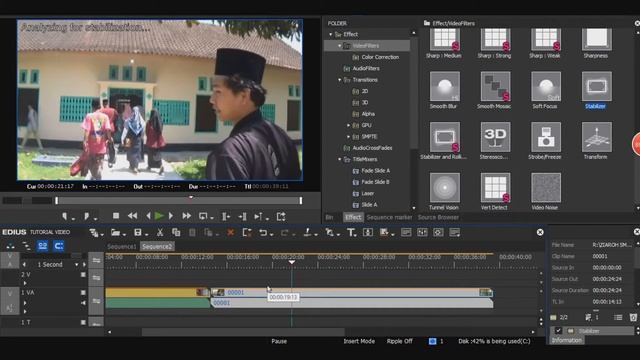Click the timeline horizontal scrollbar
The width and height of the screenshot is (640, 360).
[x=243, y=332]
